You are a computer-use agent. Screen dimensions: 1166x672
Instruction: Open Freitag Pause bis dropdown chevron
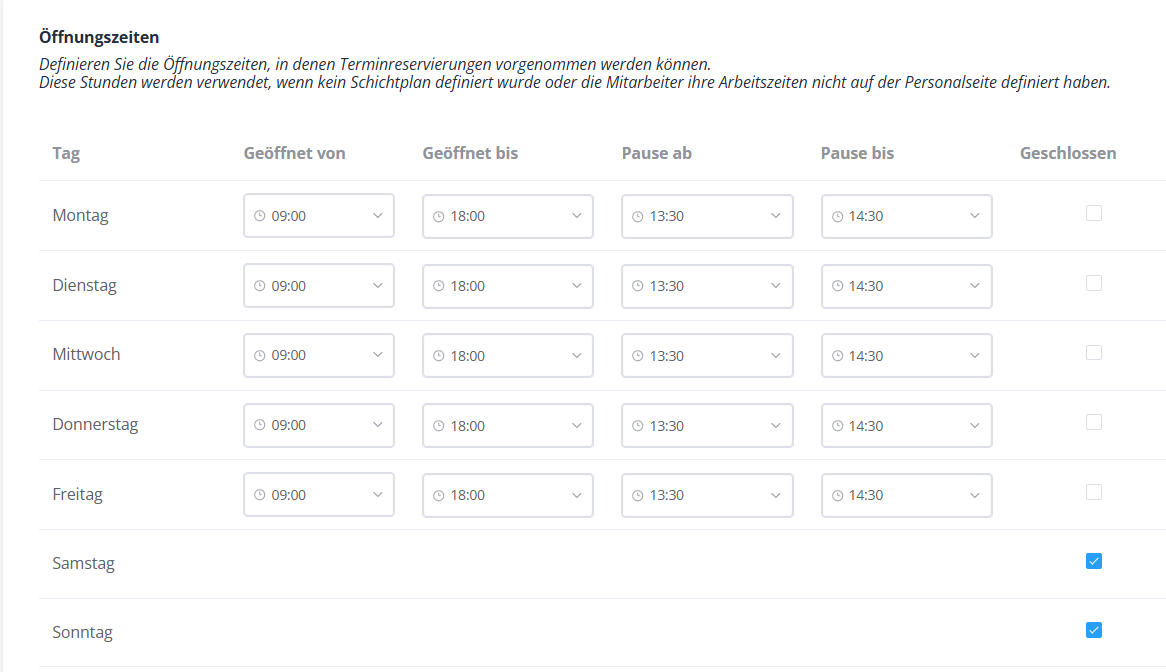pyautogui.click(x=975, y=495)
